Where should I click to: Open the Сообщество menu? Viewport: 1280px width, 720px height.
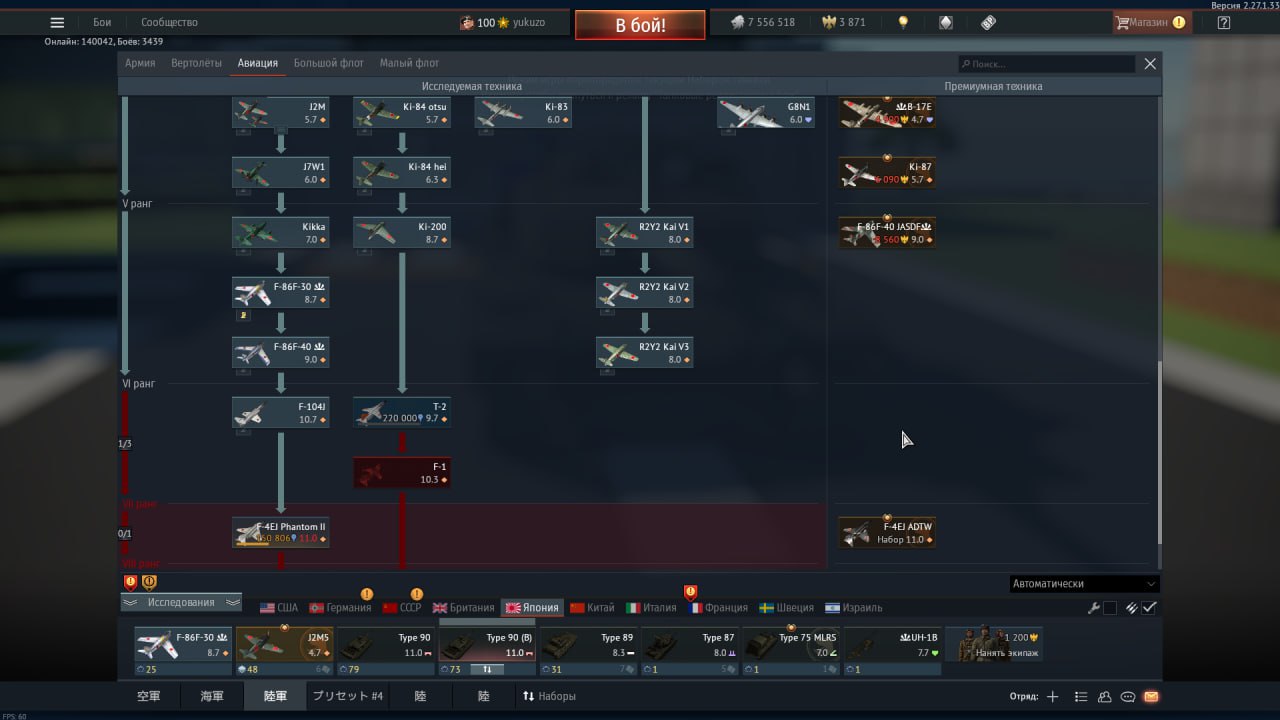[169, 22]
